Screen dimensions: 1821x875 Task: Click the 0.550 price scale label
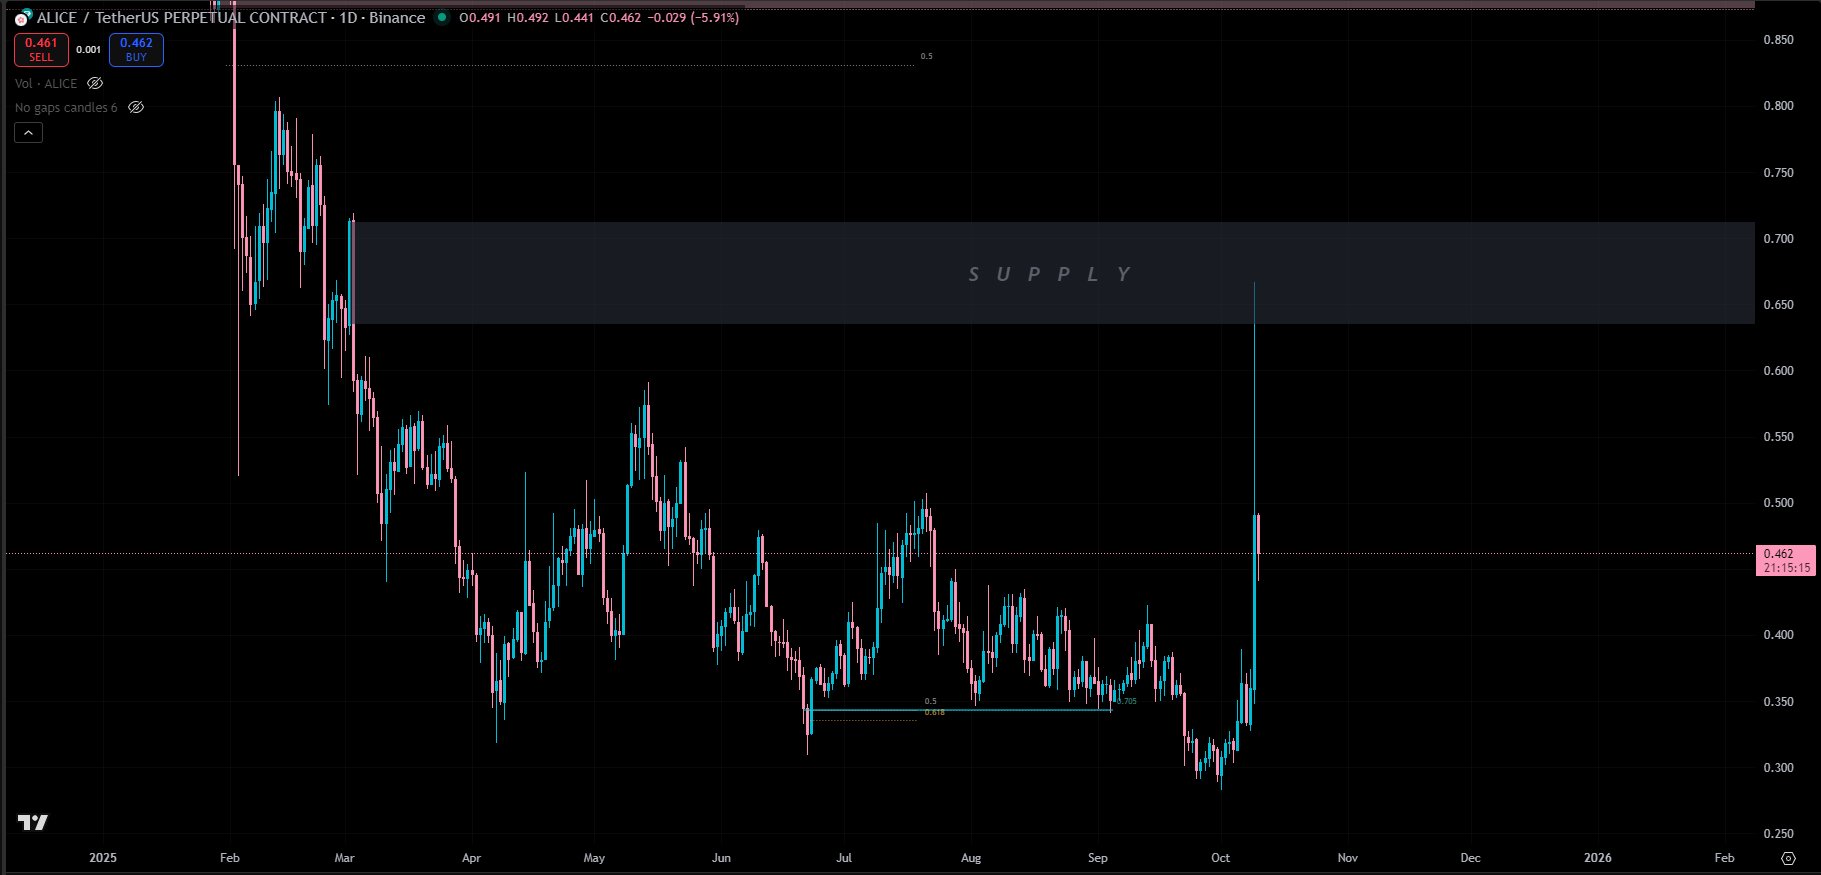pos(1778,437)
